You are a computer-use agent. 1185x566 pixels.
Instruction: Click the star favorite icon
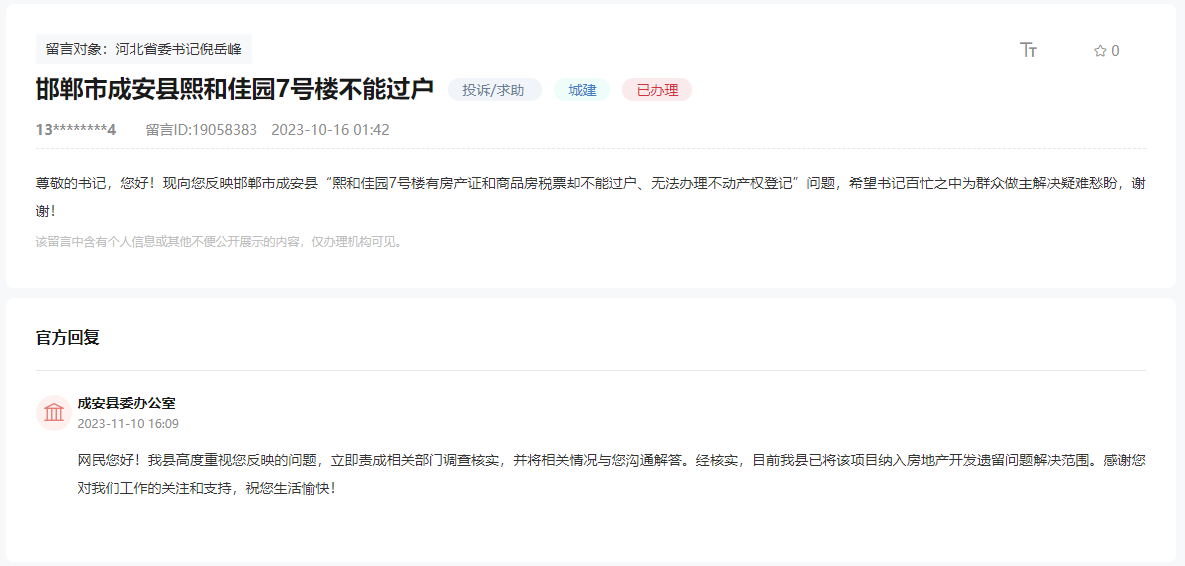click(1100, 51)
